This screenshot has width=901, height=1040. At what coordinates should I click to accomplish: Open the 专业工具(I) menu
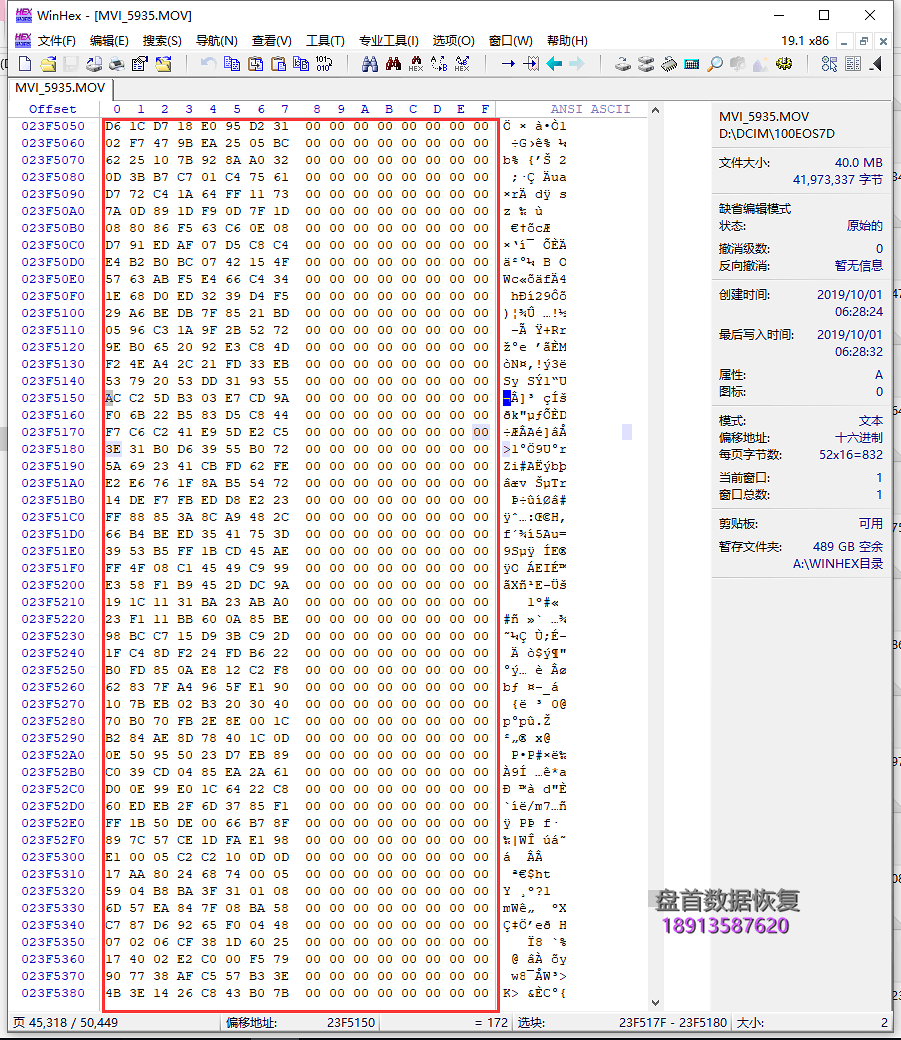coord(389,41)
